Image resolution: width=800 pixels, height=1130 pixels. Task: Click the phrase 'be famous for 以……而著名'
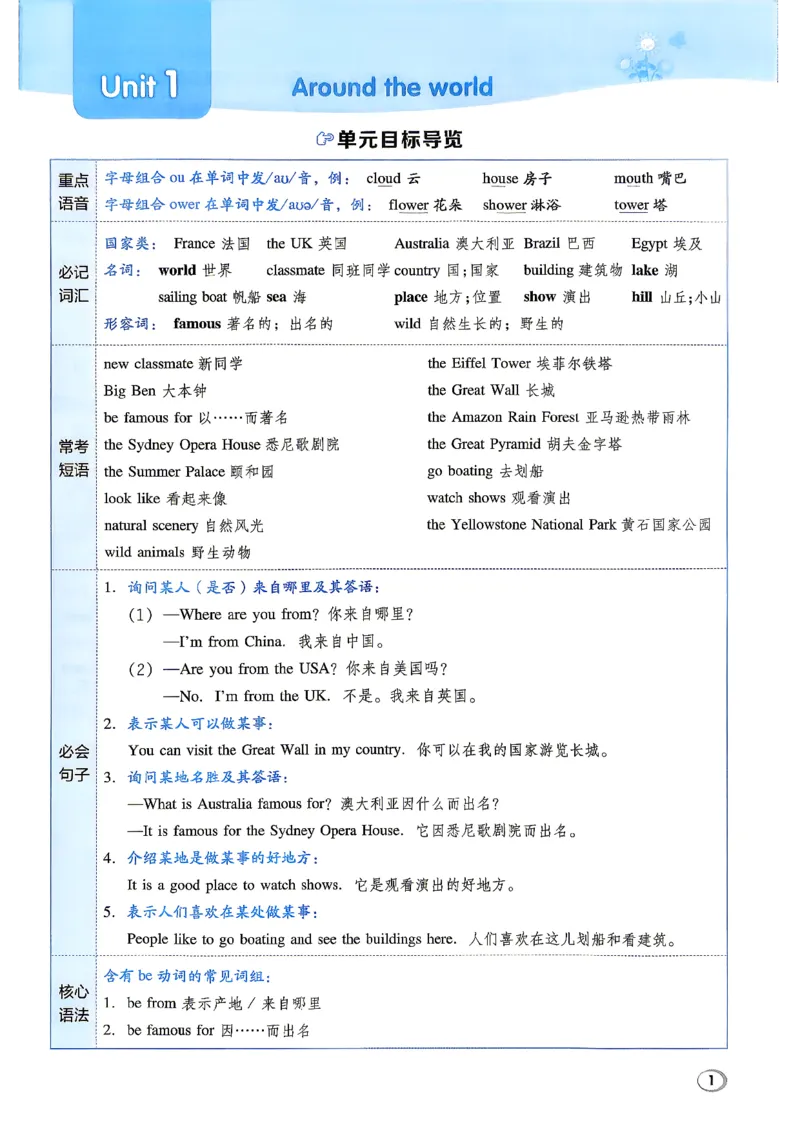(x=195, y=418)
